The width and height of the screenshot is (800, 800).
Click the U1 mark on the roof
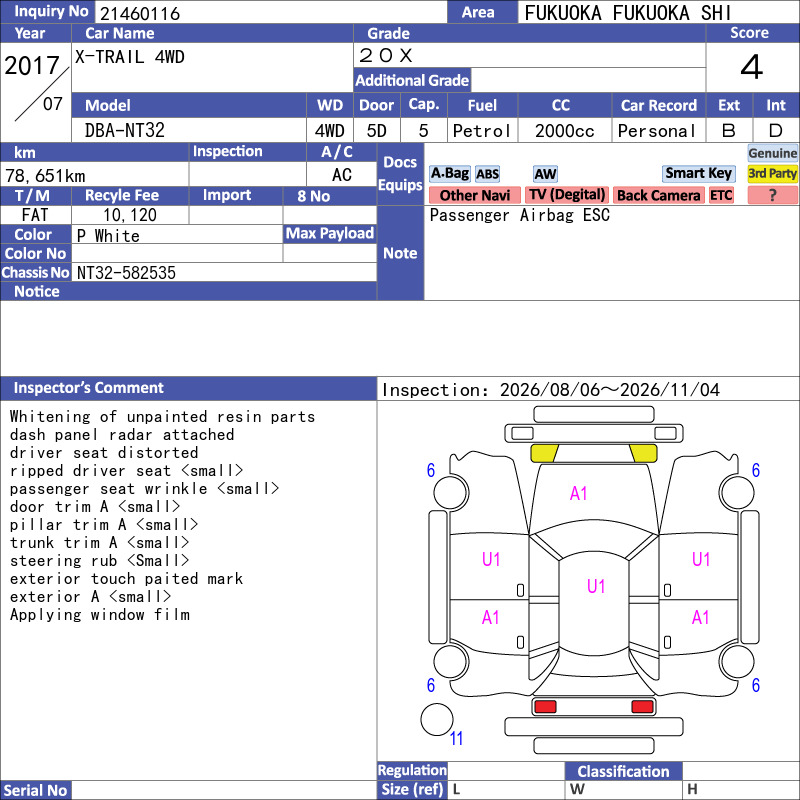pyautogui.click(x=595, y=586)
